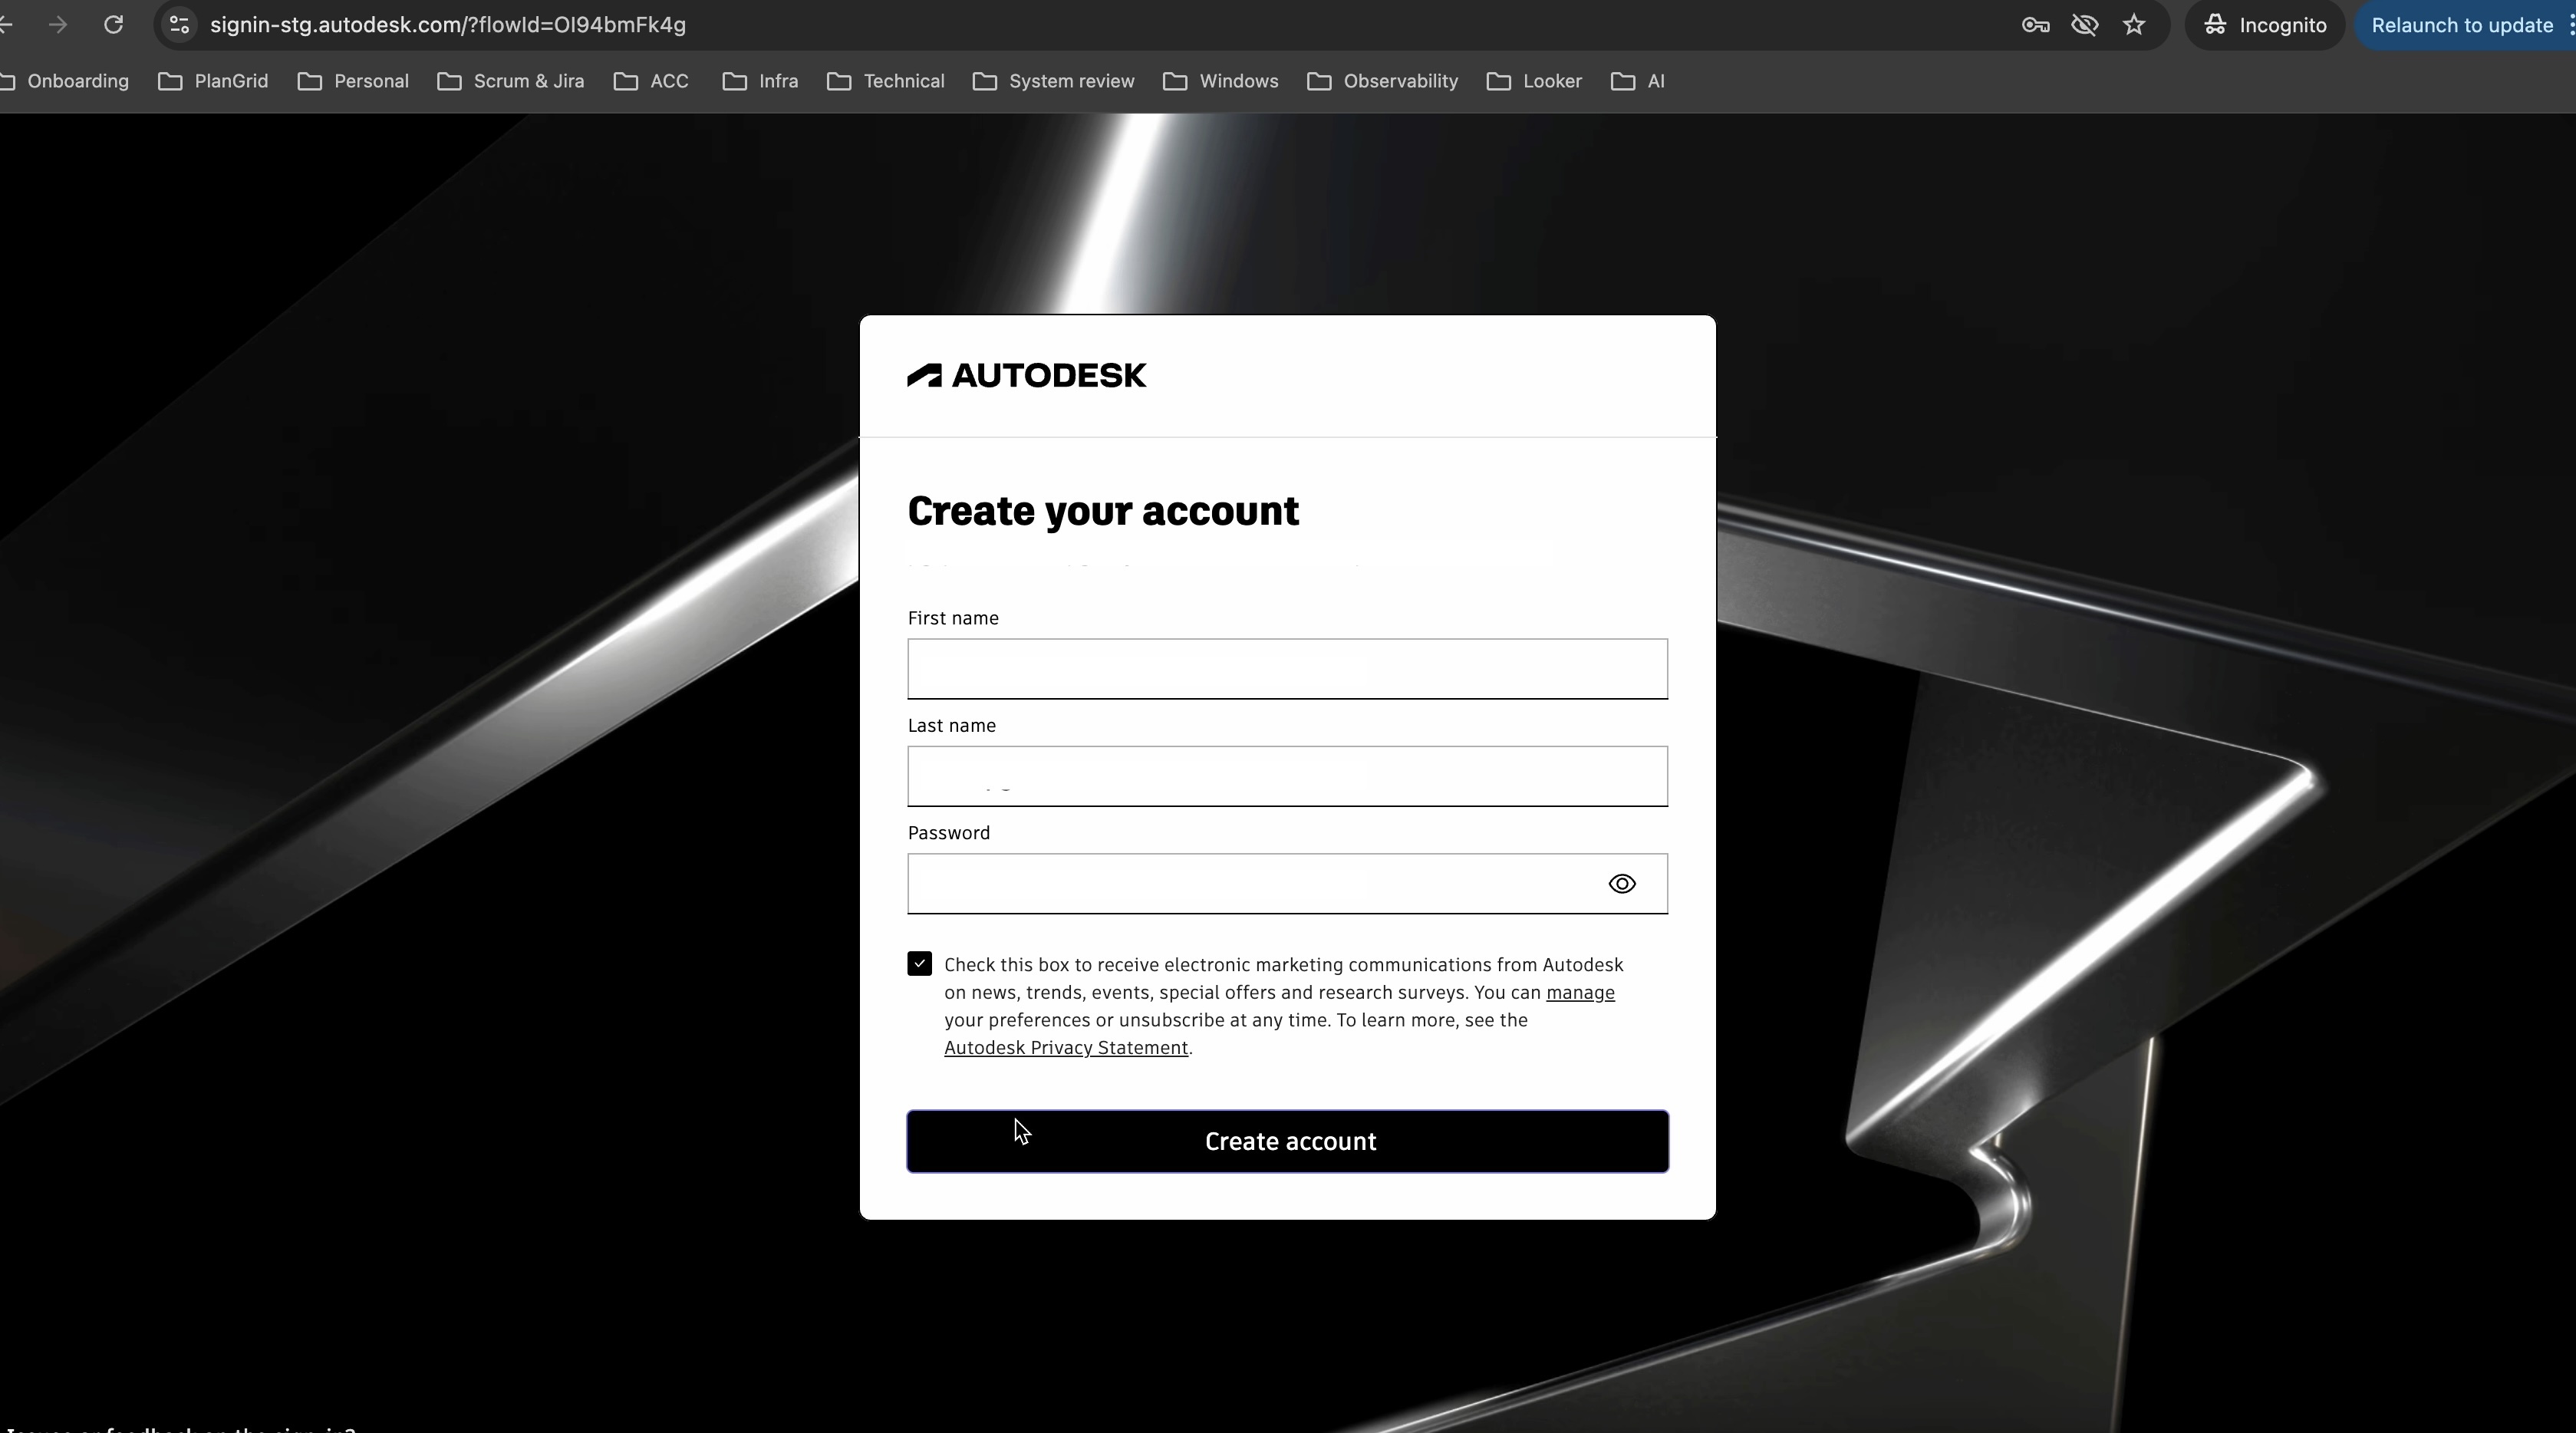The width and height of the screenshot is (2576, 1433).
Task: Bookmark this page with the star icon
Action: point(2134,24)
